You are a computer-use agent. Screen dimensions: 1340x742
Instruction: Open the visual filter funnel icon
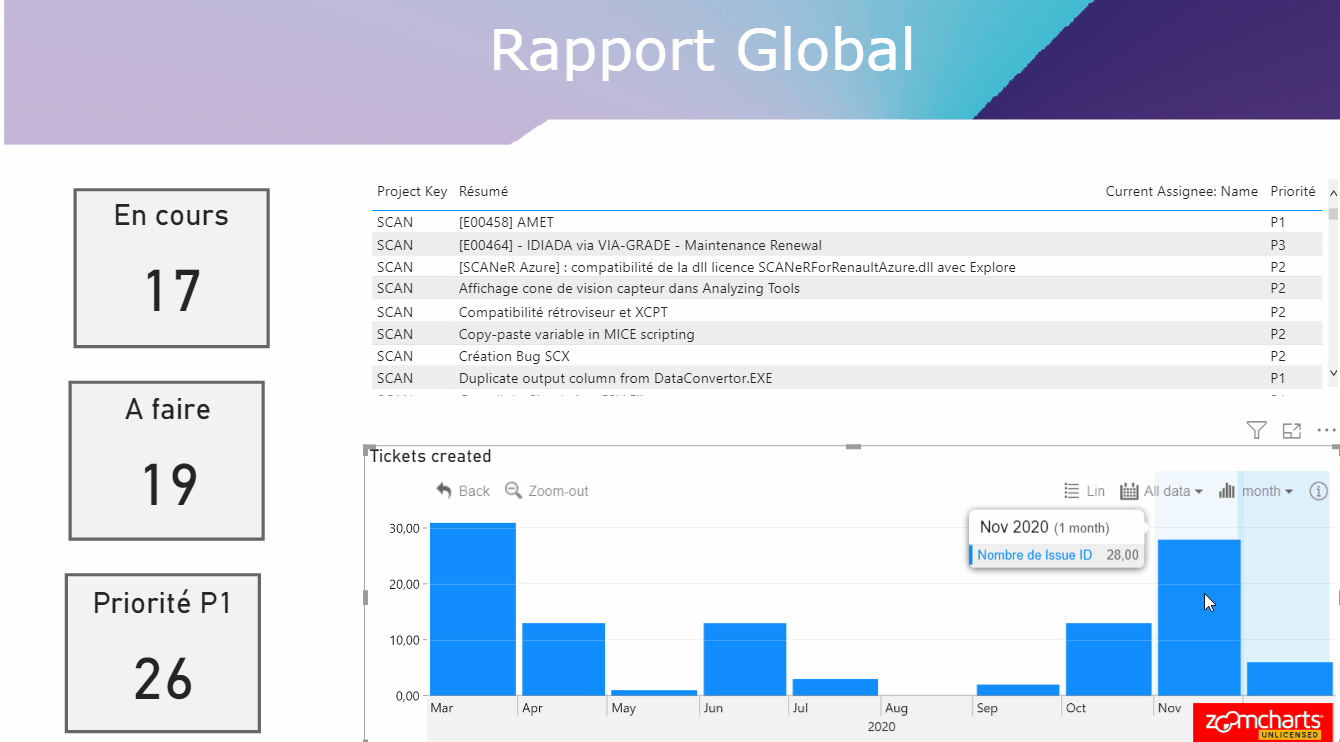[1256, 431]
